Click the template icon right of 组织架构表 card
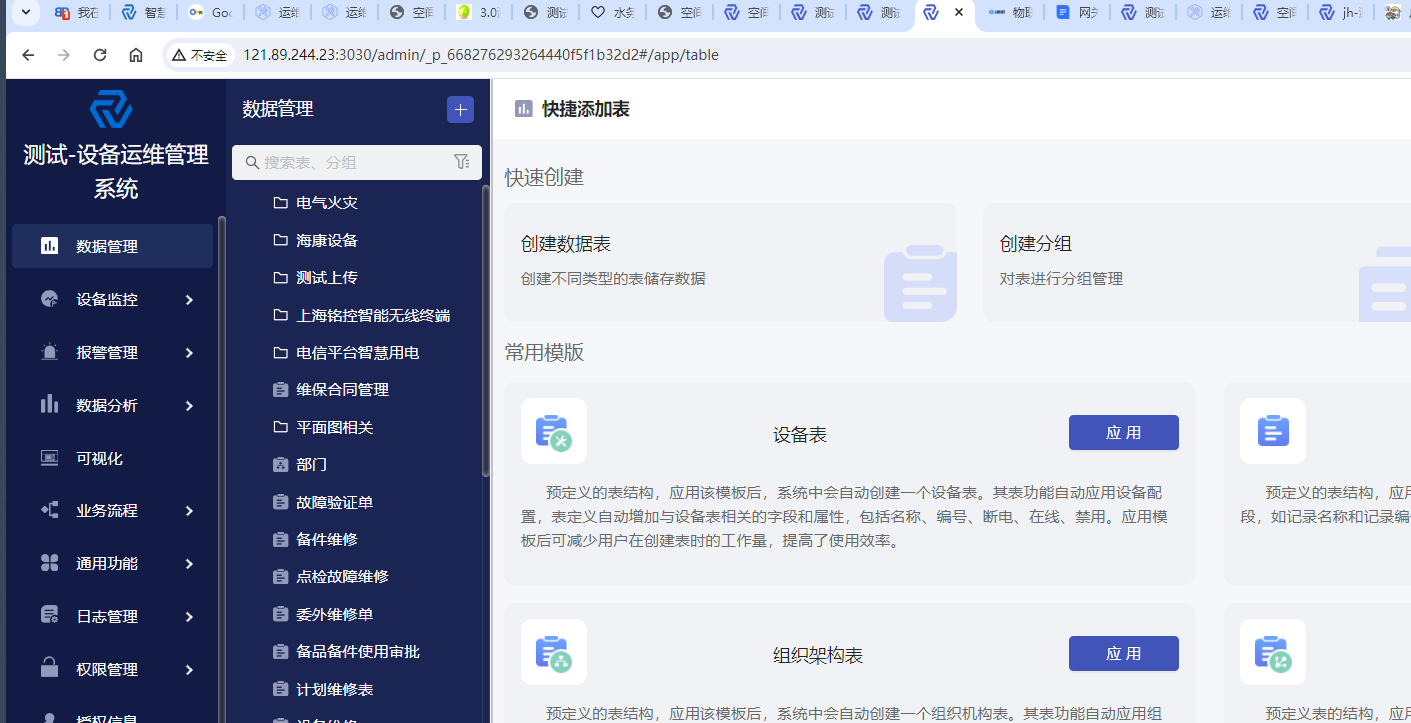The height and width of the screenshot is (723, 1411). click(x=1273, y=652)
